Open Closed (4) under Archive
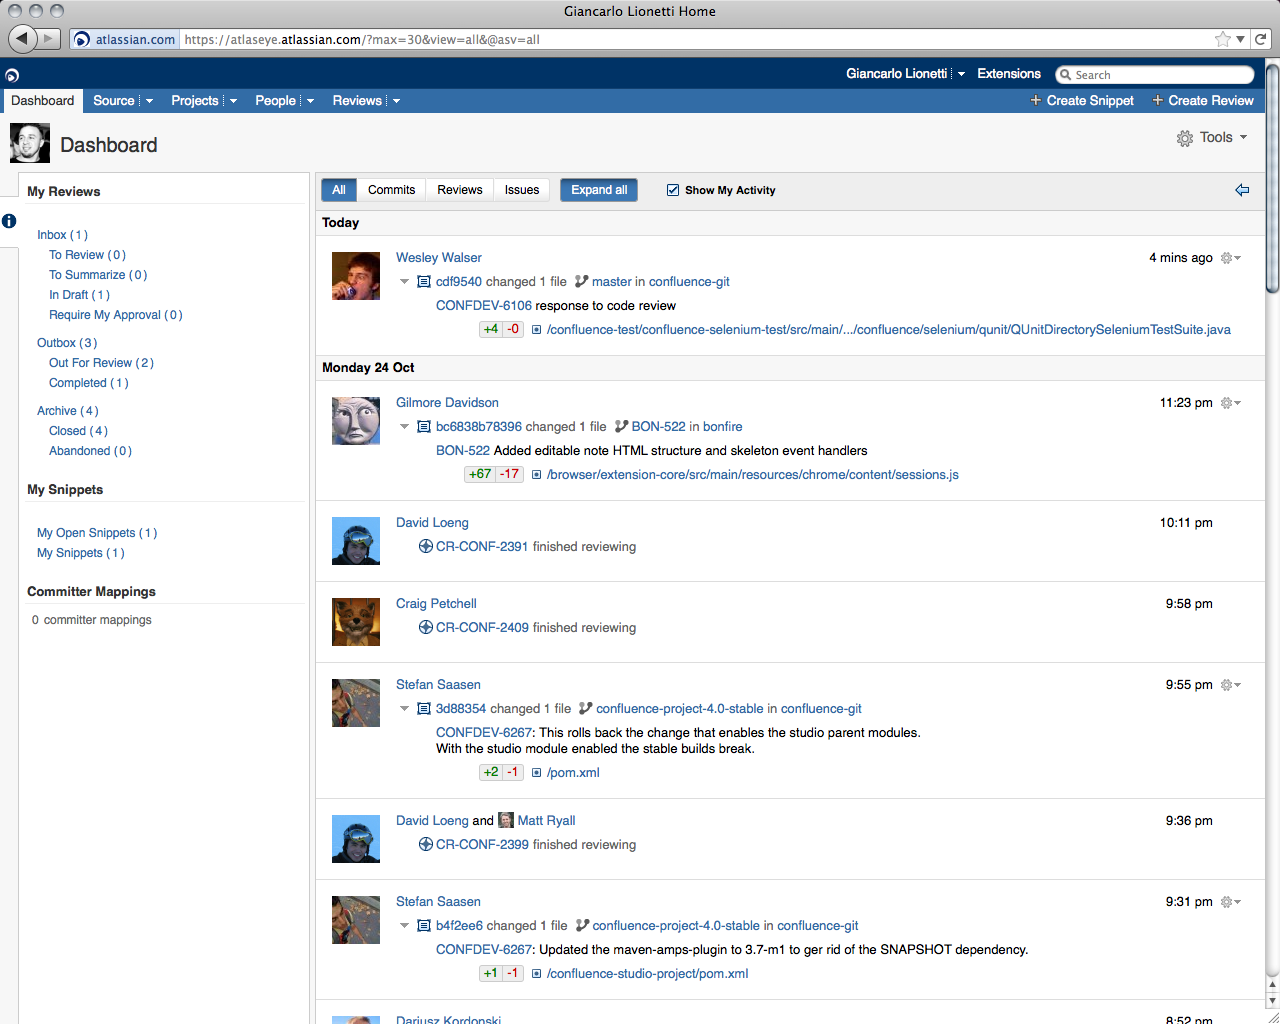This screenshot has width=1280, height=1024. coord(78,431)
